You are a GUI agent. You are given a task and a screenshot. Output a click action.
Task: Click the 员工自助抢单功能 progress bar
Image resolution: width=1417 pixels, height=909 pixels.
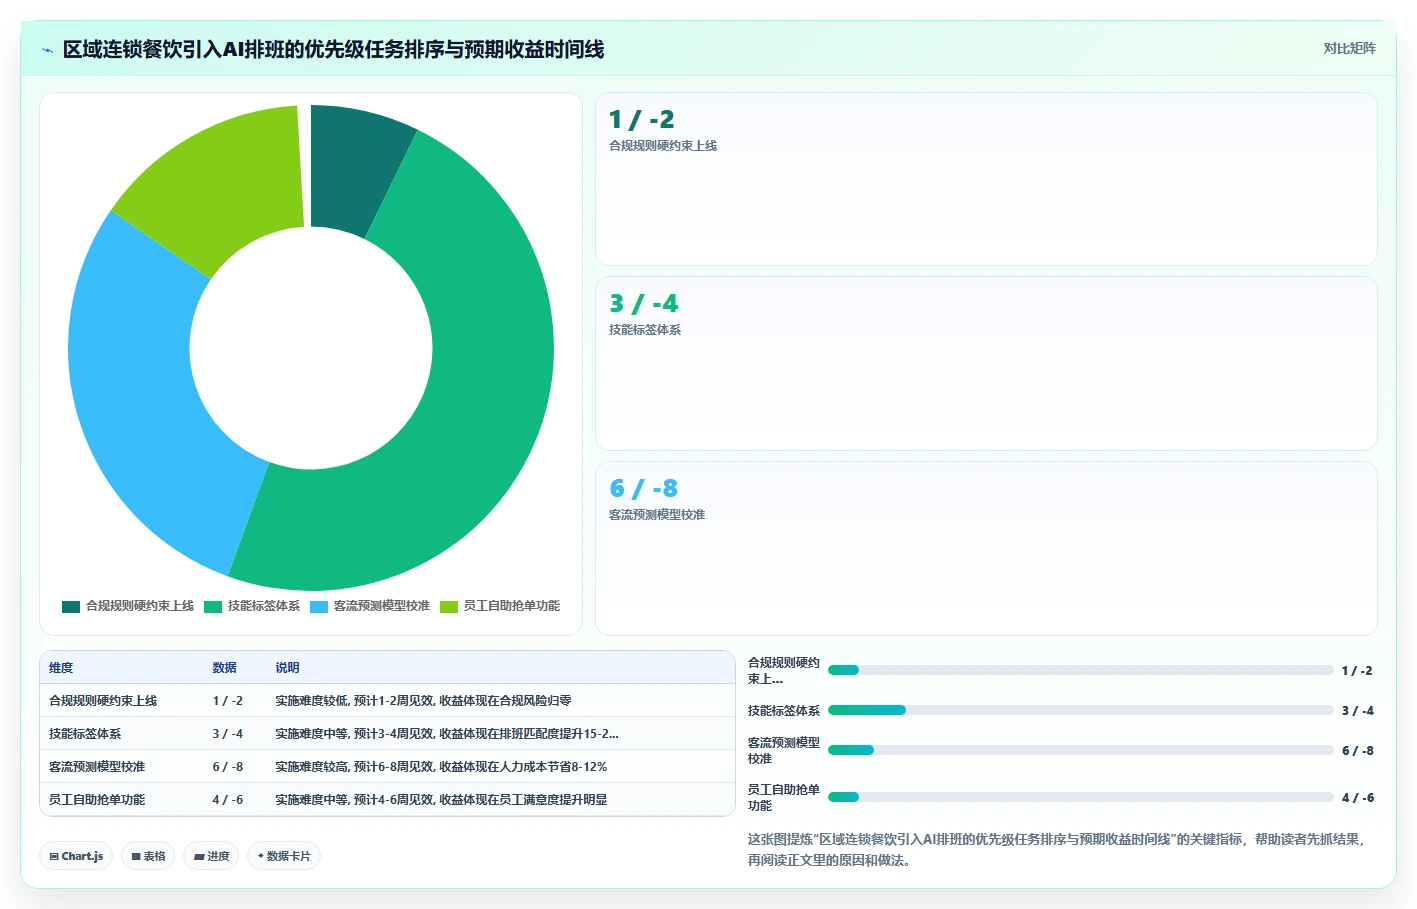coord(1081,797)
